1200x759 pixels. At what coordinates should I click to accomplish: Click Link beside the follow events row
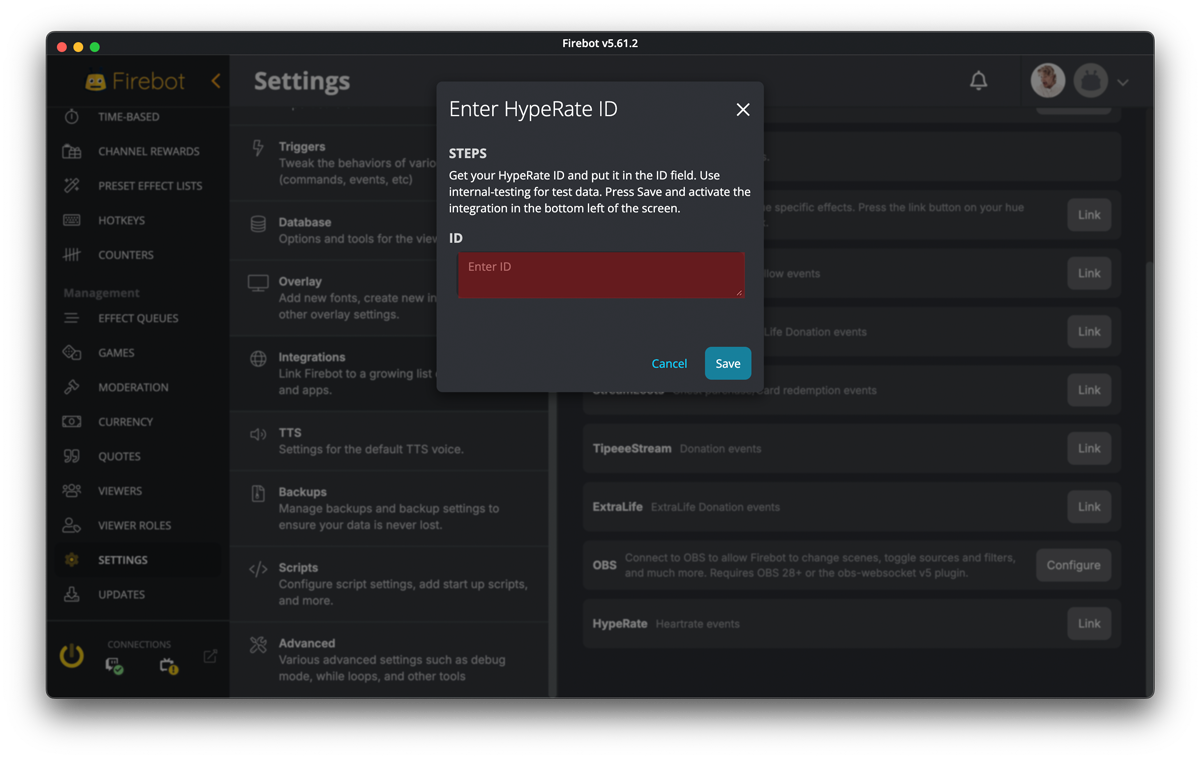(x=1089, y=273)
